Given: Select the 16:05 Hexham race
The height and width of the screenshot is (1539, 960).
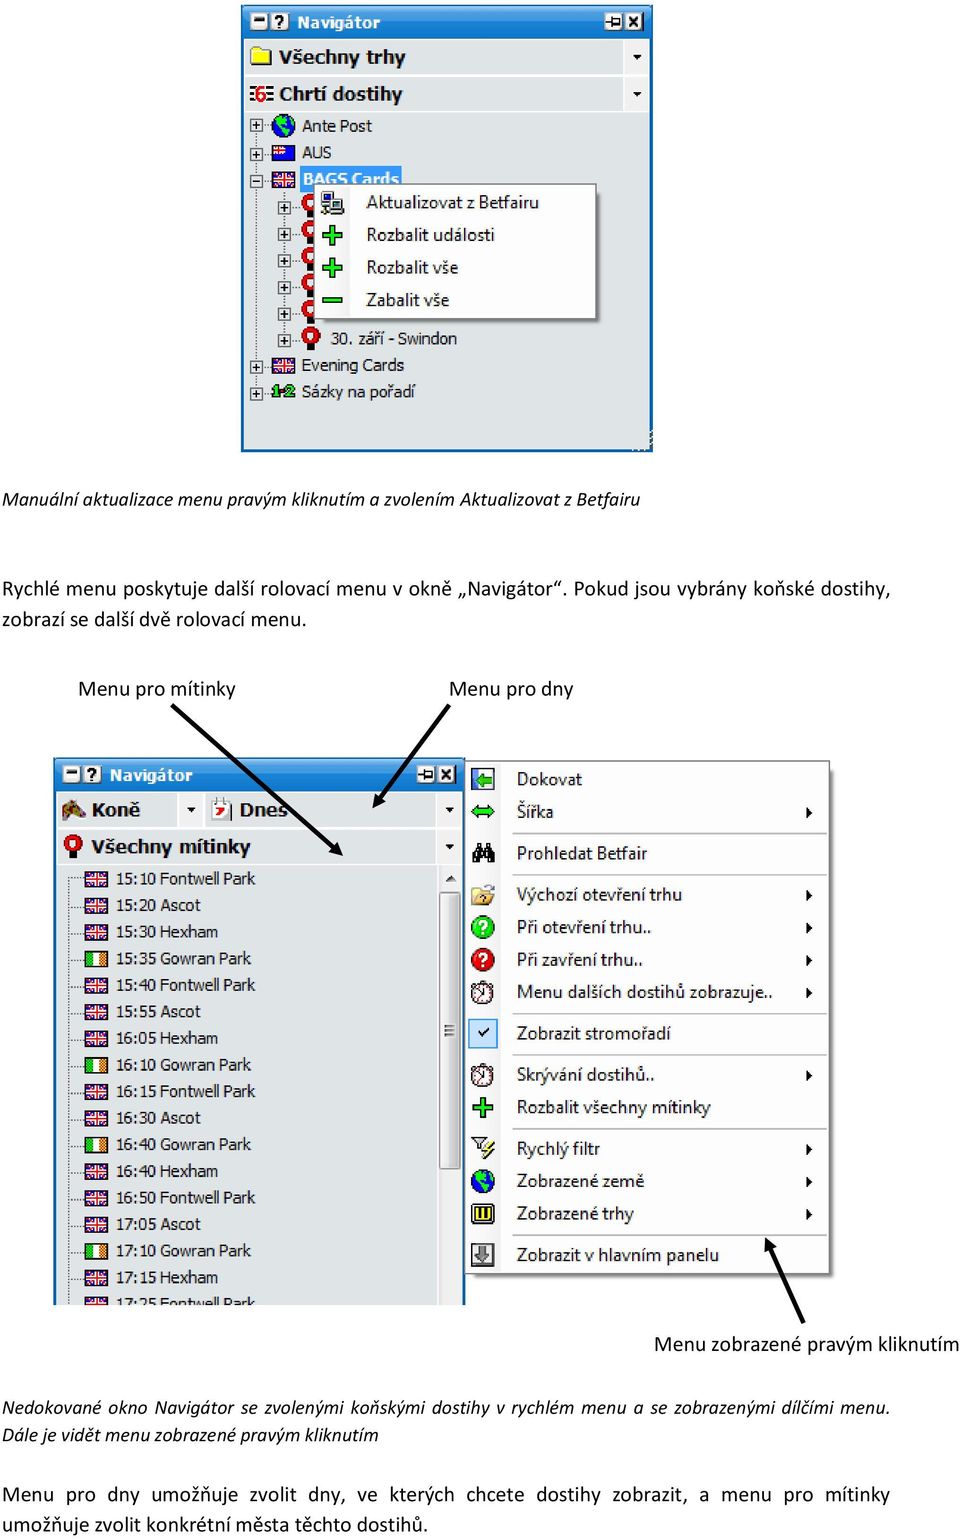Looking at the screenshot, I should coord(166,1038).
